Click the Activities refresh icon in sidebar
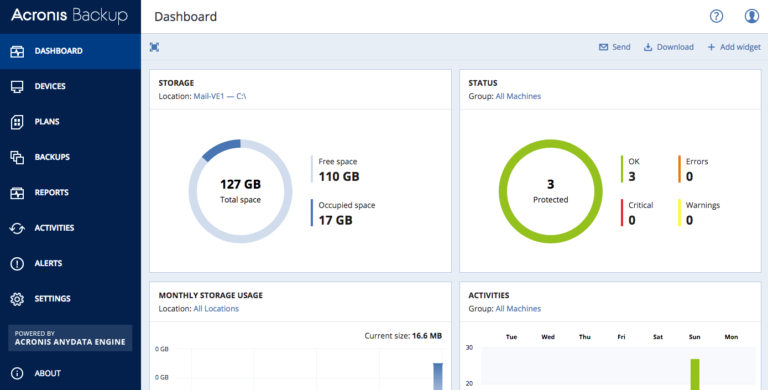Viewport: 768px width, 390px height. [17, 228]
